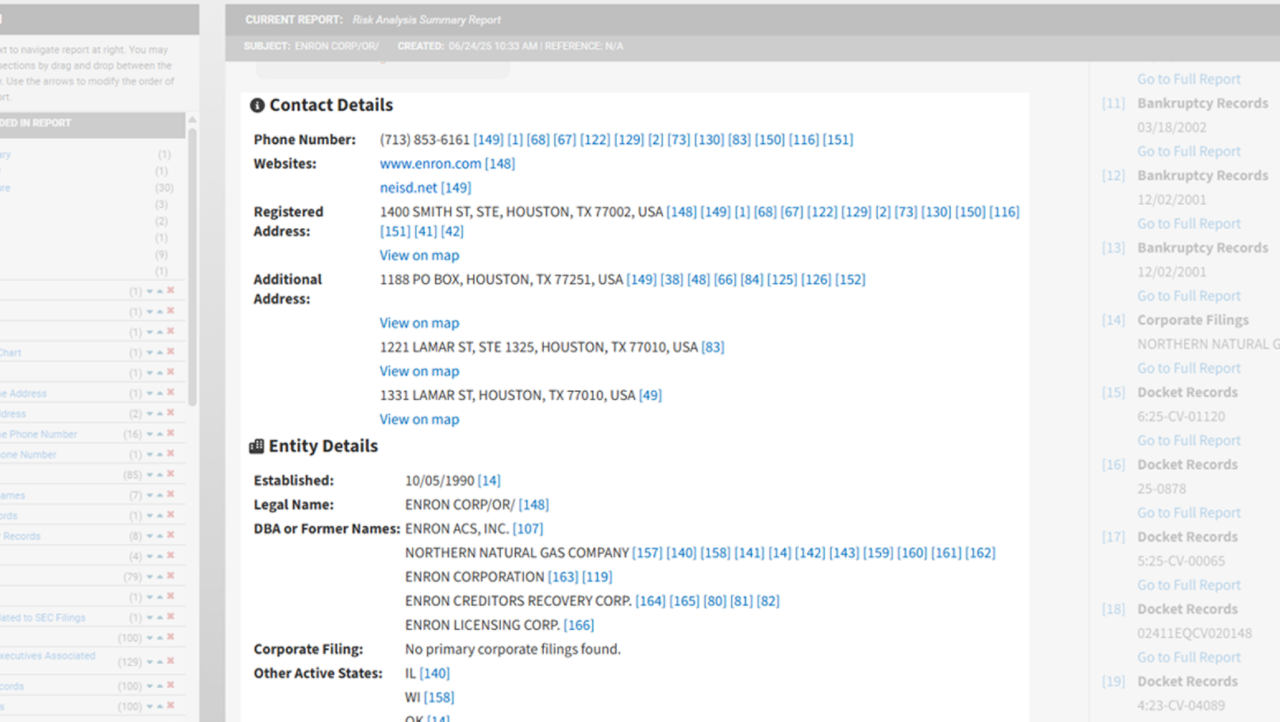Click the building icon beside Entity Details
The width and height of the screenshot is (1280, 722).
tap(257, 447)
